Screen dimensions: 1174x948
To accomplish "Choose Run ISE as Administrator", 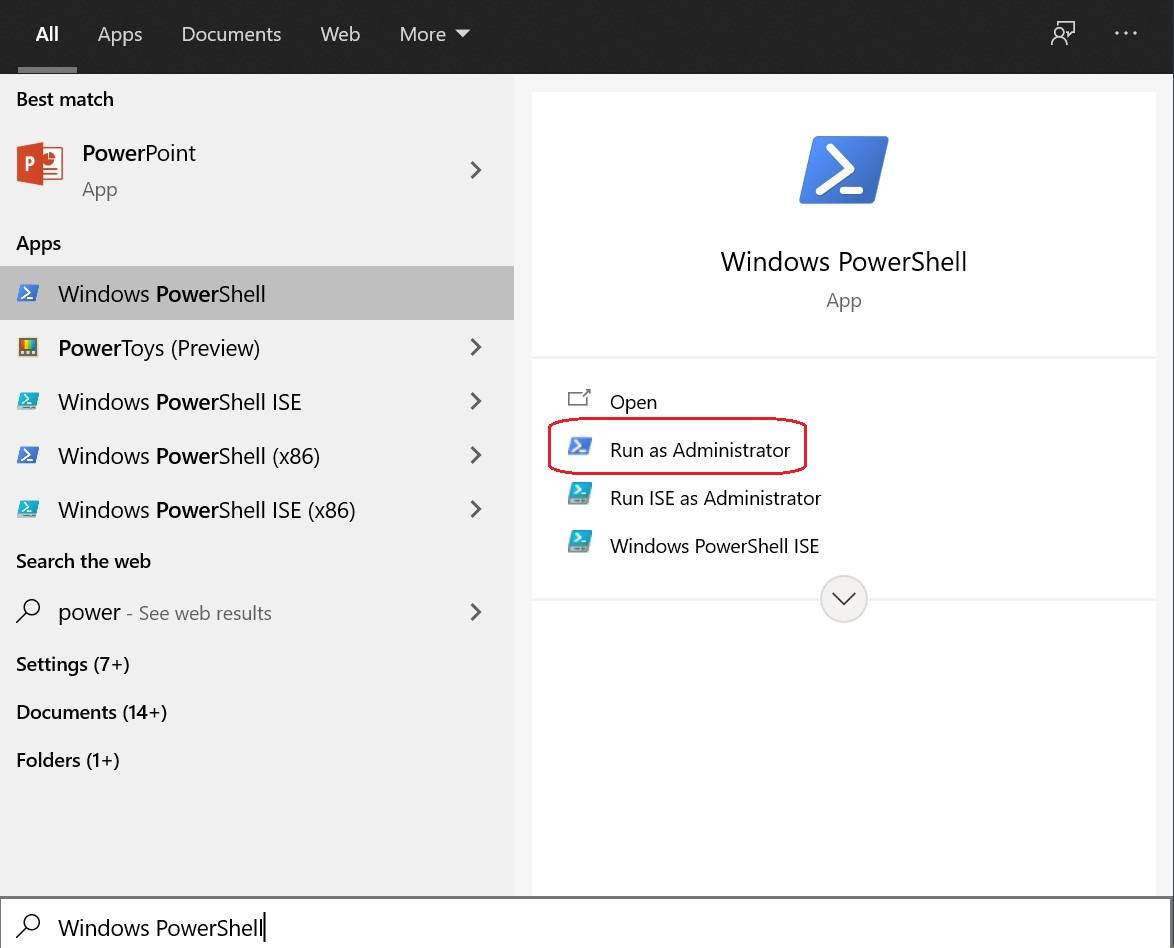I will (716, 498).
